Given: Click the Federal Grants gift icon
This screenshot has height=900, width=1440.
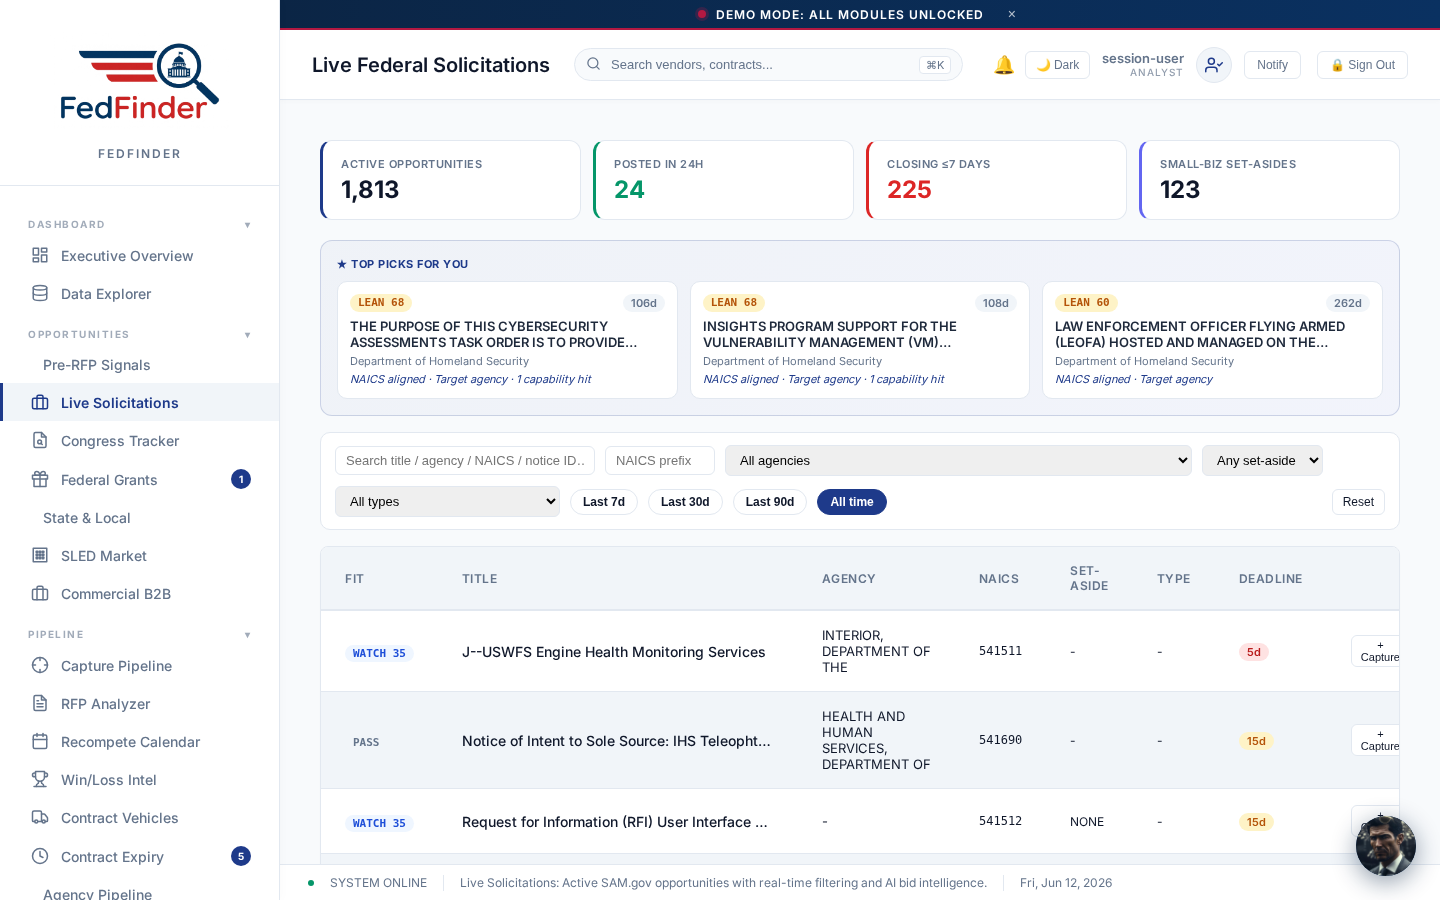Looking at the screenshot, I should click(x=40, y=479).
